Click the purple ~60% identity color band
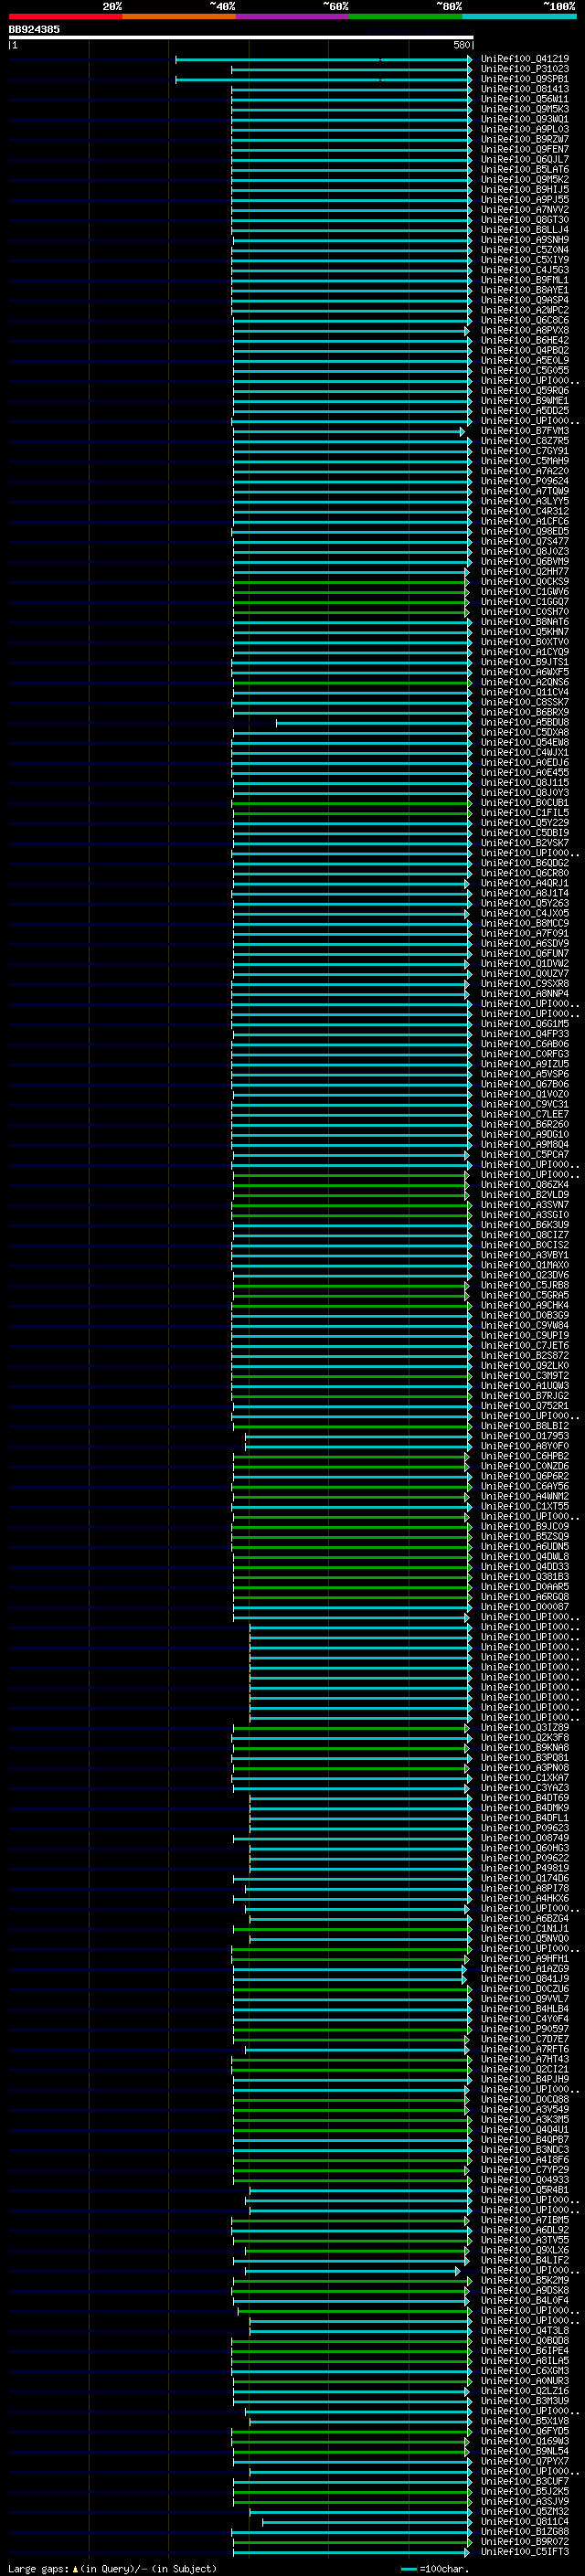Screen dimensions: 585x2576 [292, 16]
